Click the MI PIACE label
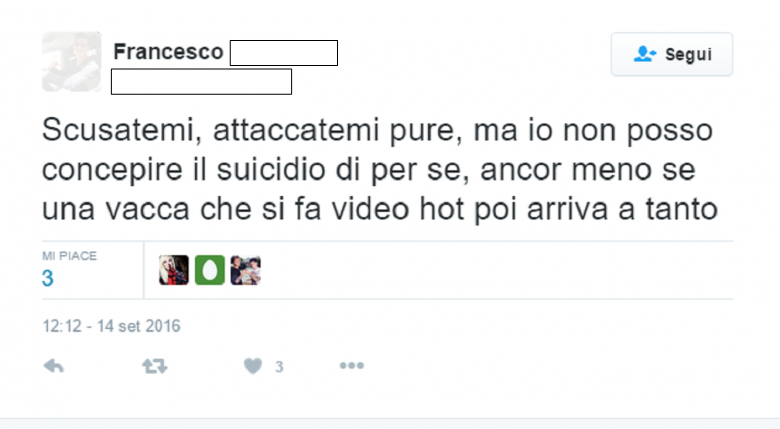This screenshot has width=780, height=429. pos(70,256)
